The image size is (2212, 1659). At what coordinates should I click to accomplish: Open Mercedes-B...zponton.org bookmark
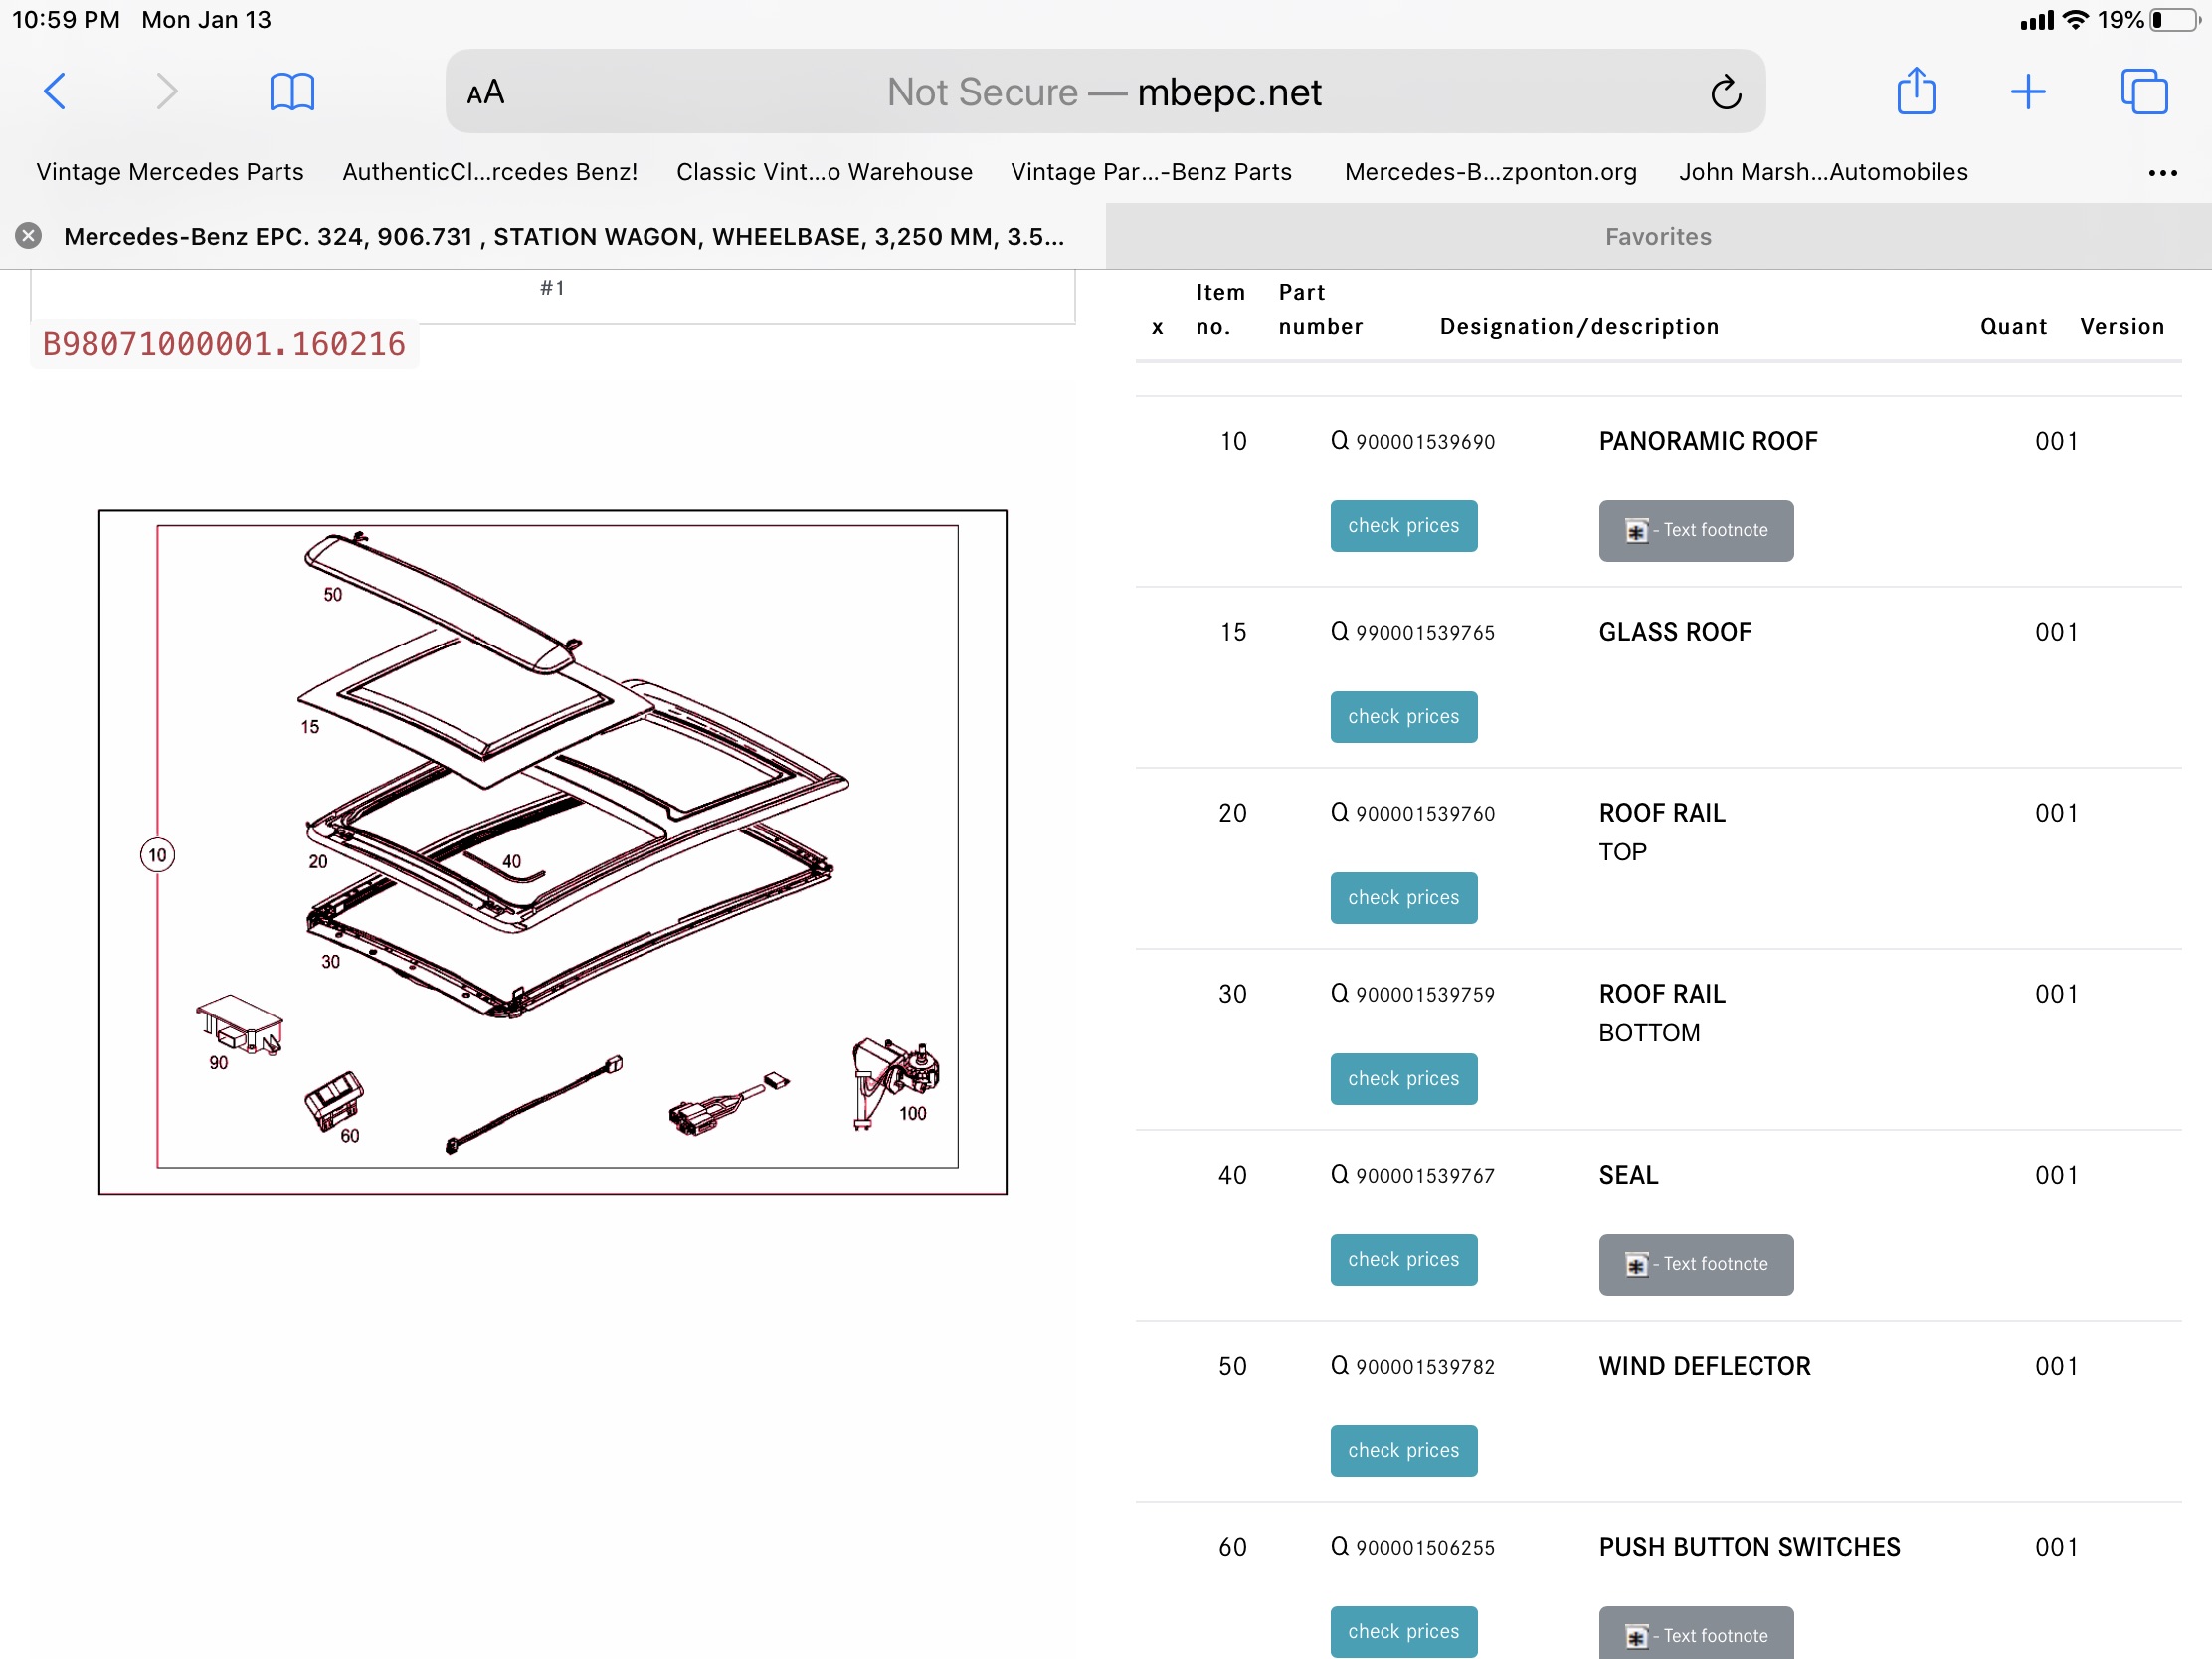pyautogui.click(x=1490, y=172)
